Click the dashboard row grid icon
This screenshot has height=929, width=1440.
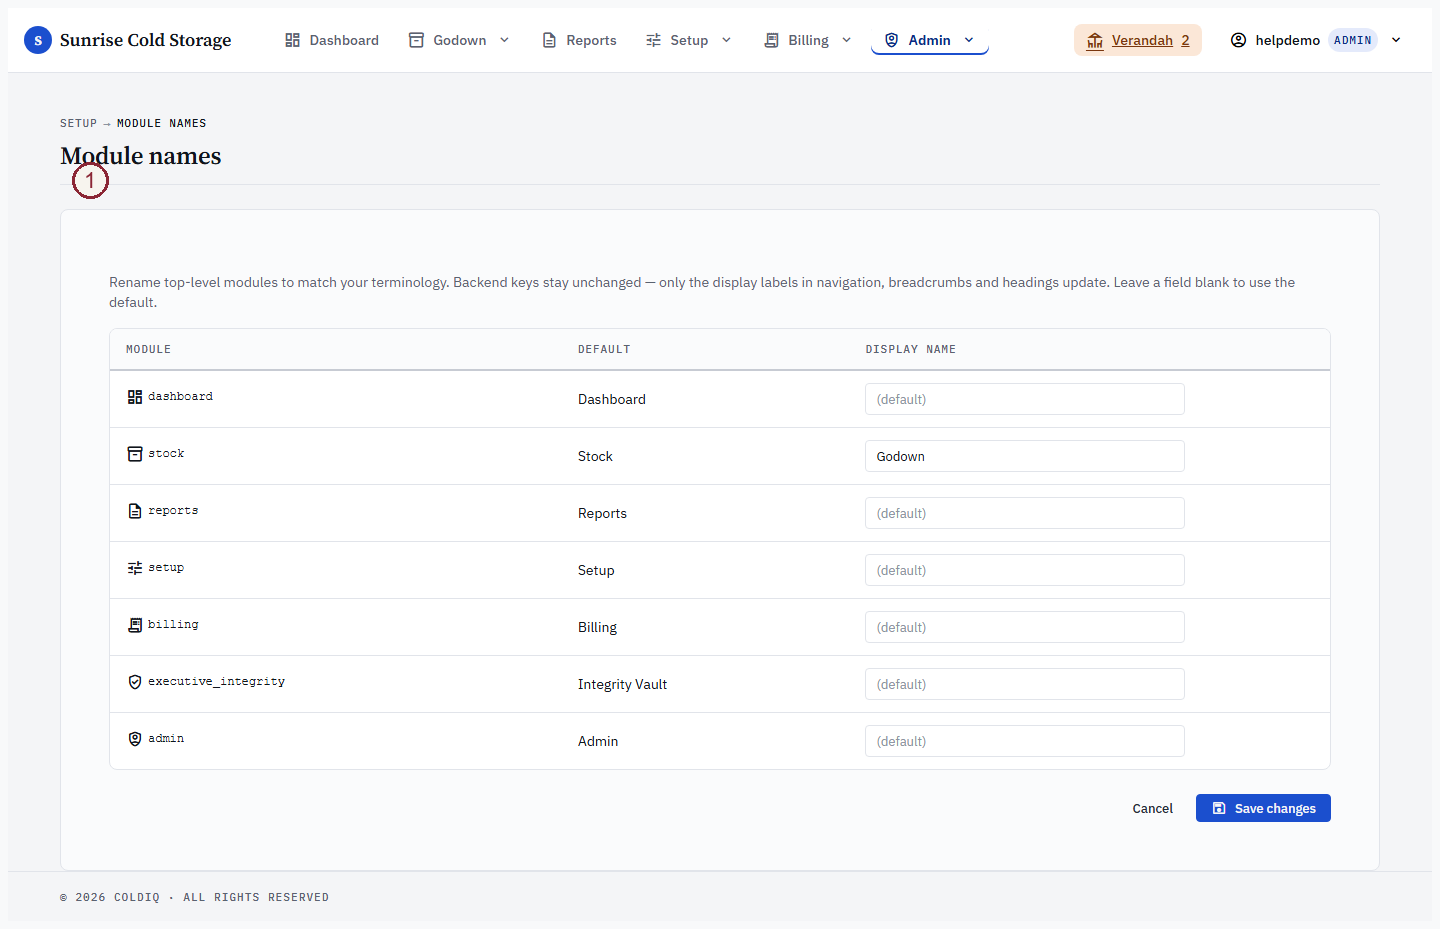coord(135,397)
